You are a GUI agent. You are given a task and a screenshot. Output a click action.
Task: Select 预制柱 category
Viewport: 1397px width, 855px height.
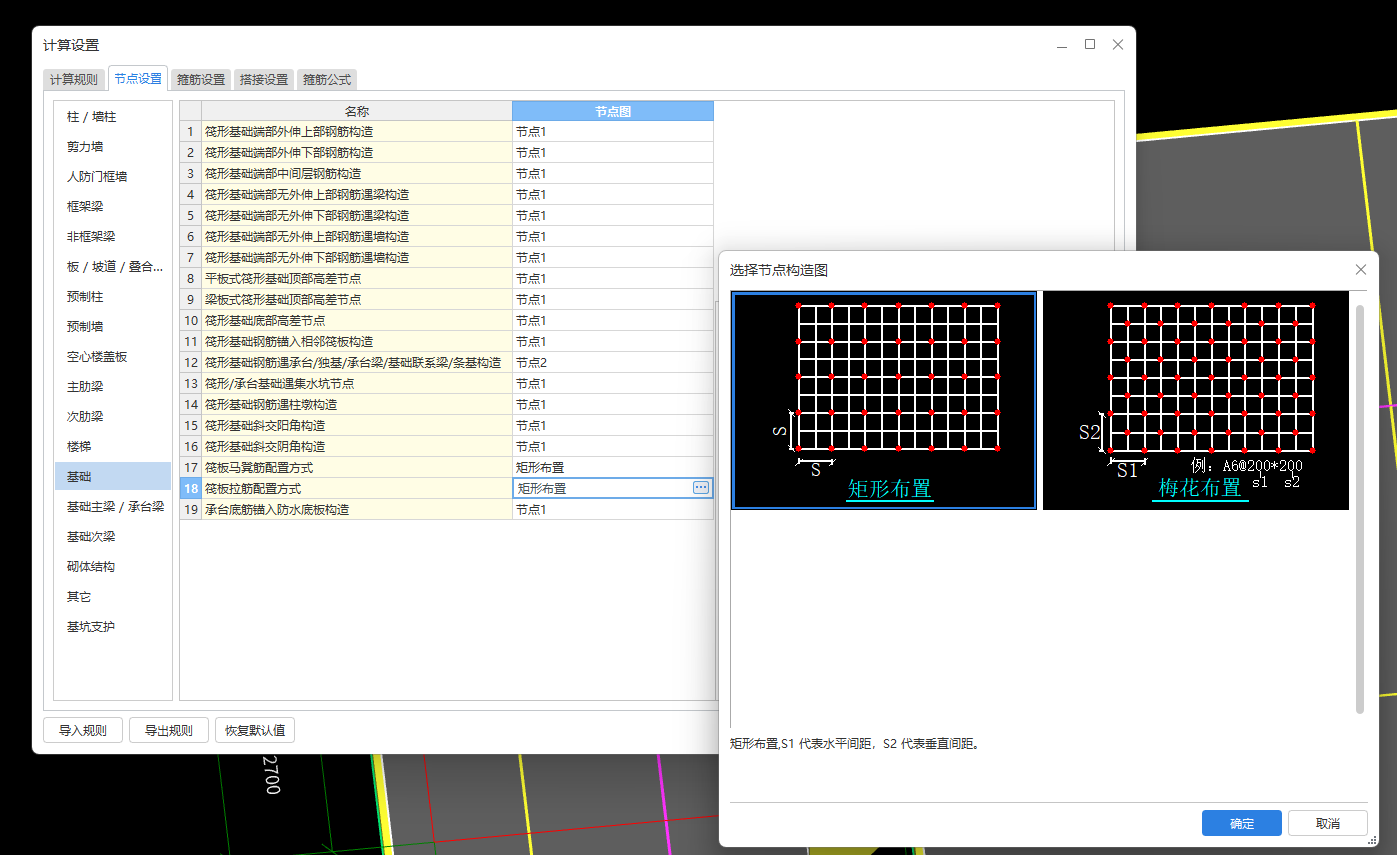pos(113,297)
